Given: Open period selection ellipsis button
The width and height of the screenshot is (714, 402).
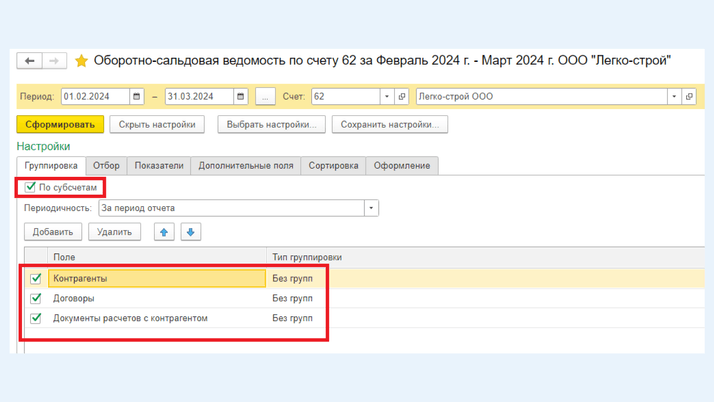Looking at the screenshot, I should 265,97.
